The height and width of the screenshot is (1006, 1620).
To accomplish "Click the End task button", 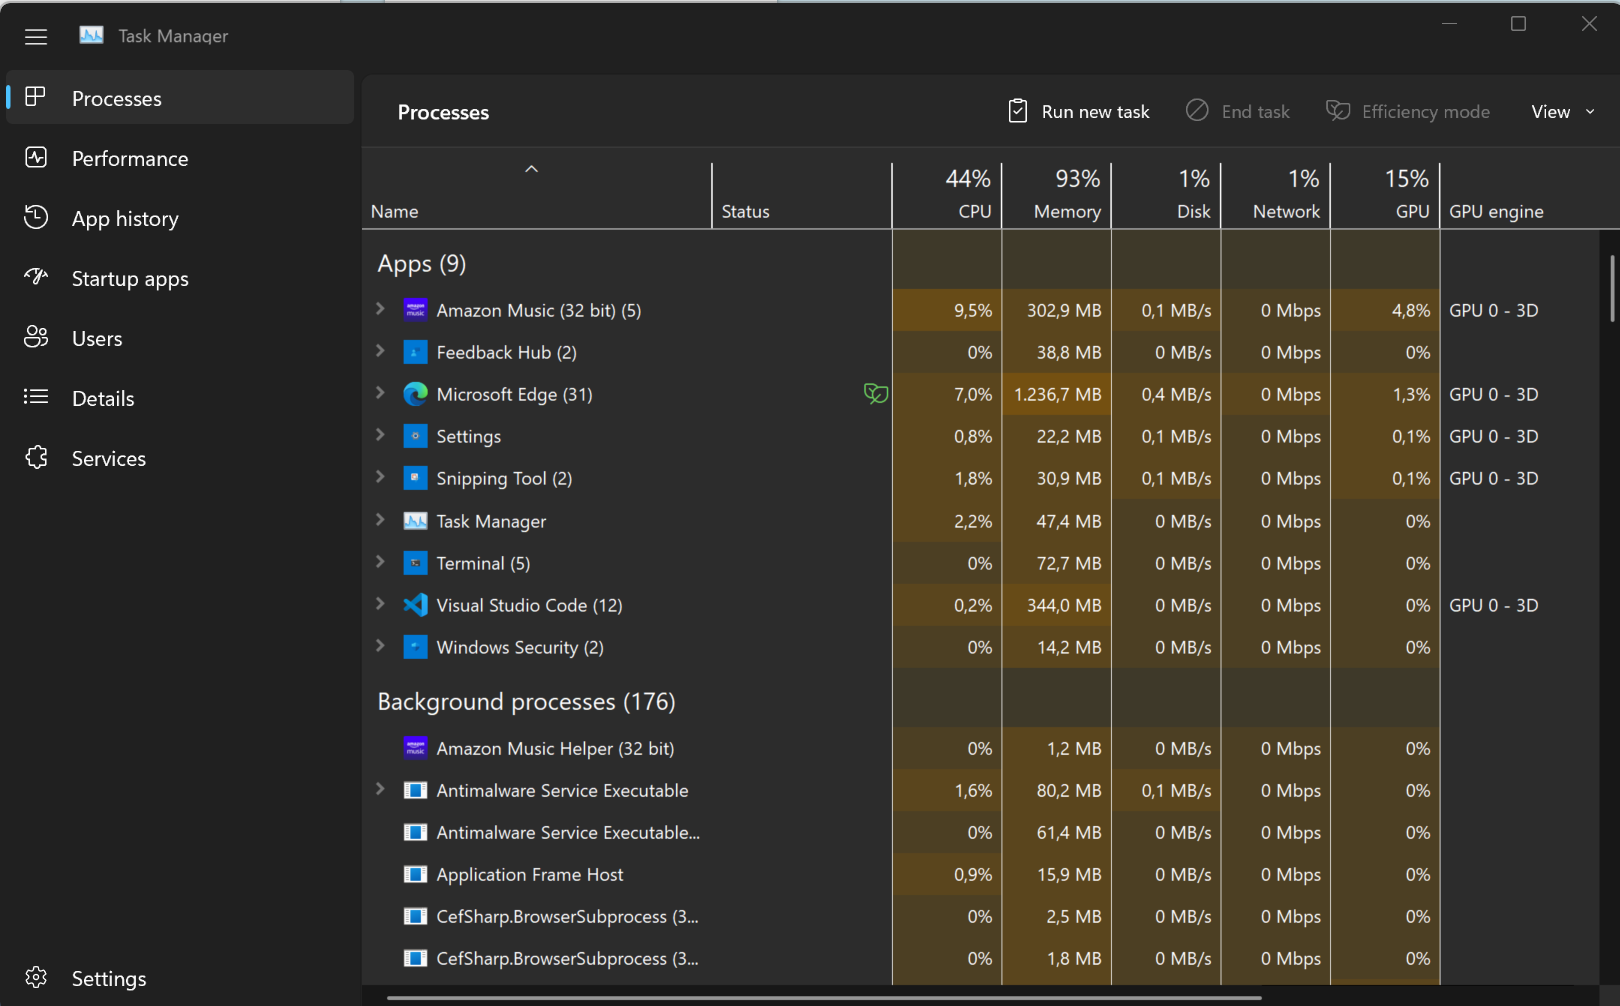I will click(1238, 112).
